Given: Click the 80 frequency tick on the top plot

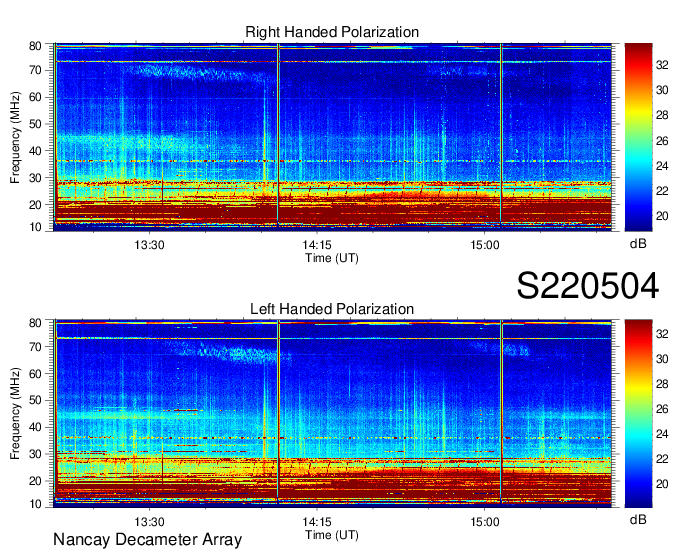Looking at the screenshot, I should coord(35,46).
